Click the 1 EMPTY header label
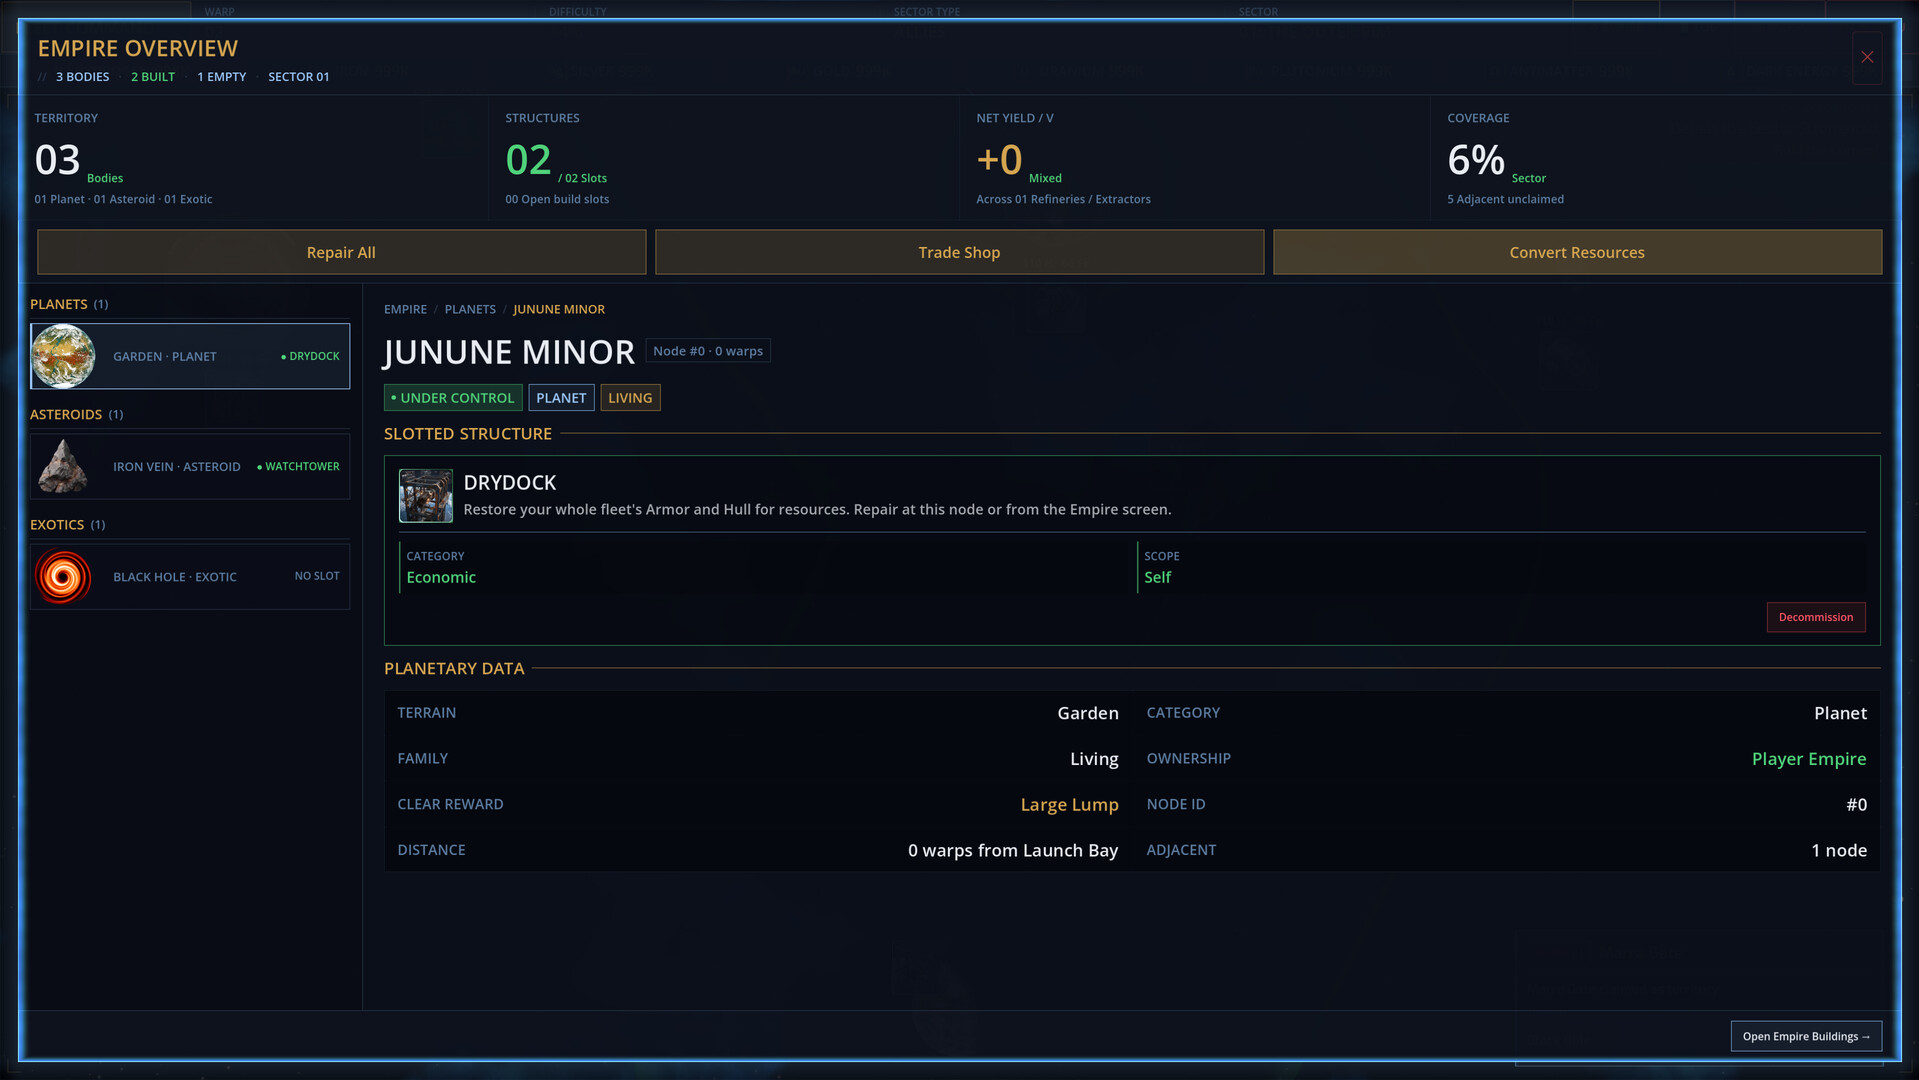The width and height of the screenshot is (1919, 1080). click(x=221, y=77)
